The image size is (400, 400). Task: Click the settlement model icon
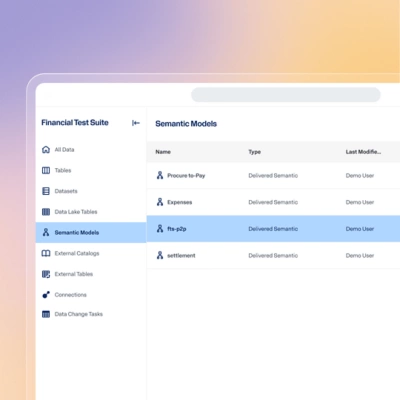pos(160,255)
